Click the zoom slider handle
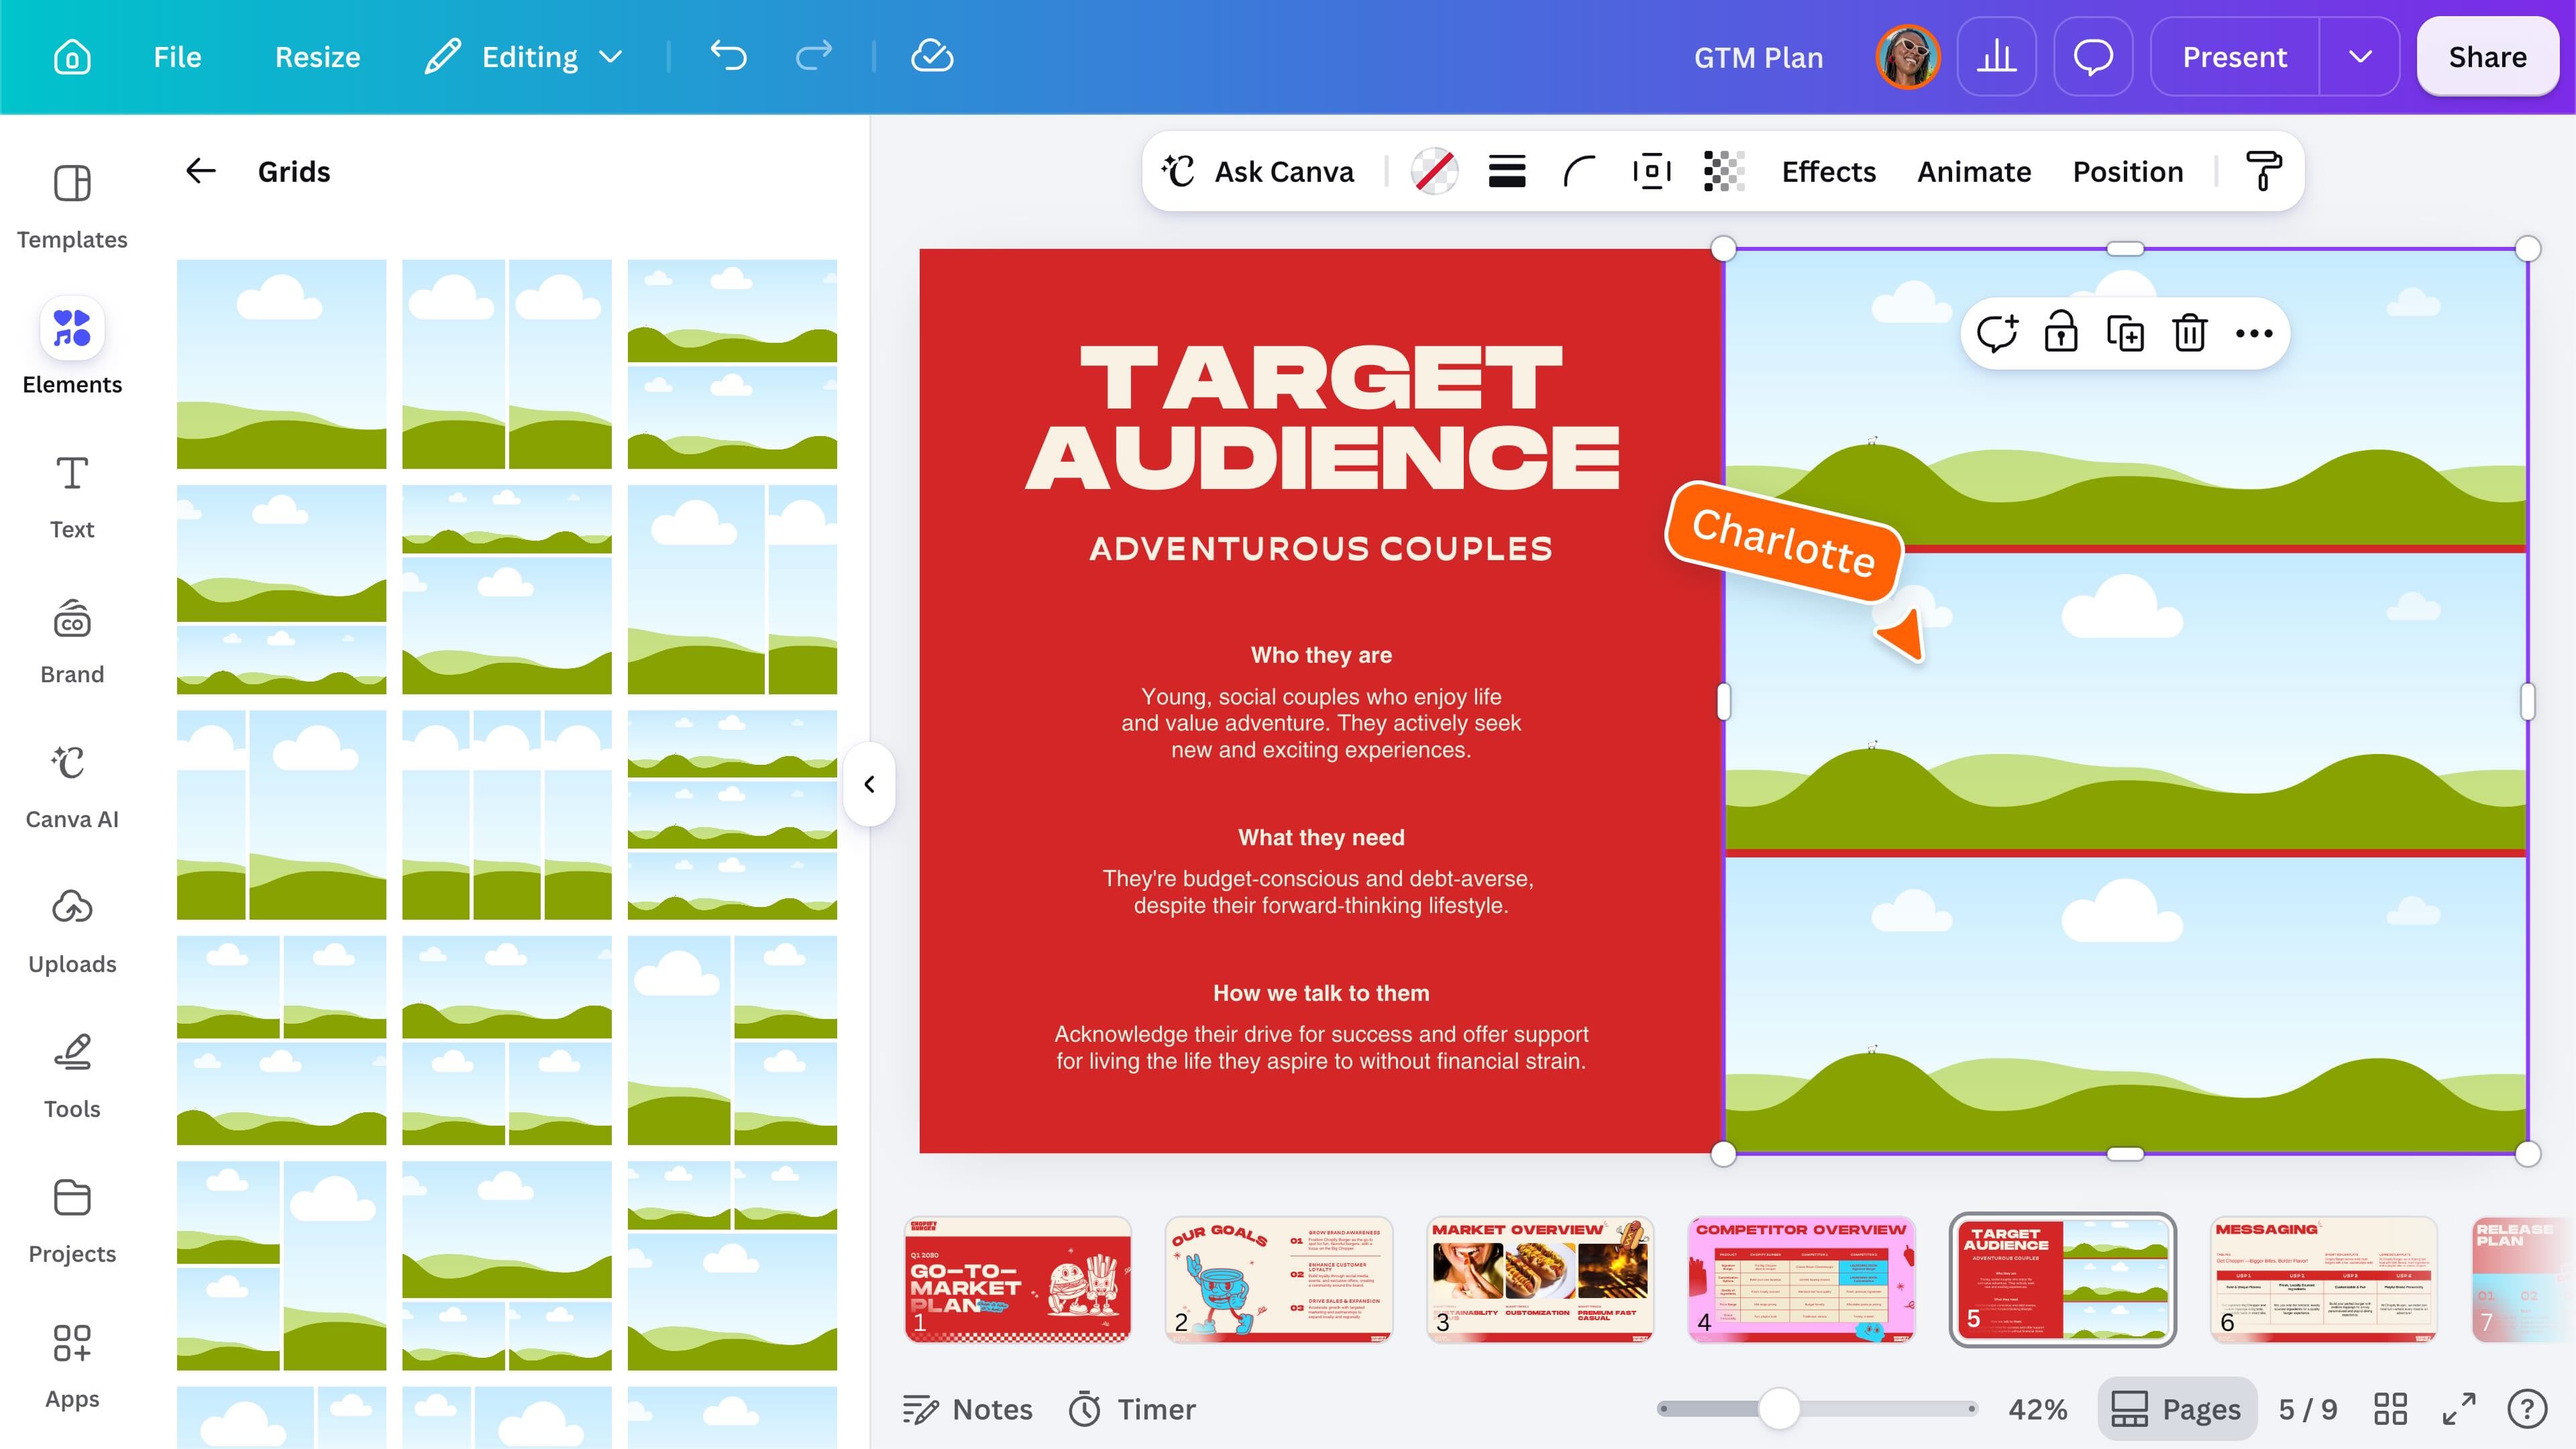Viewport: 2576px width, 1449px height. (x=1779, y=1409)
